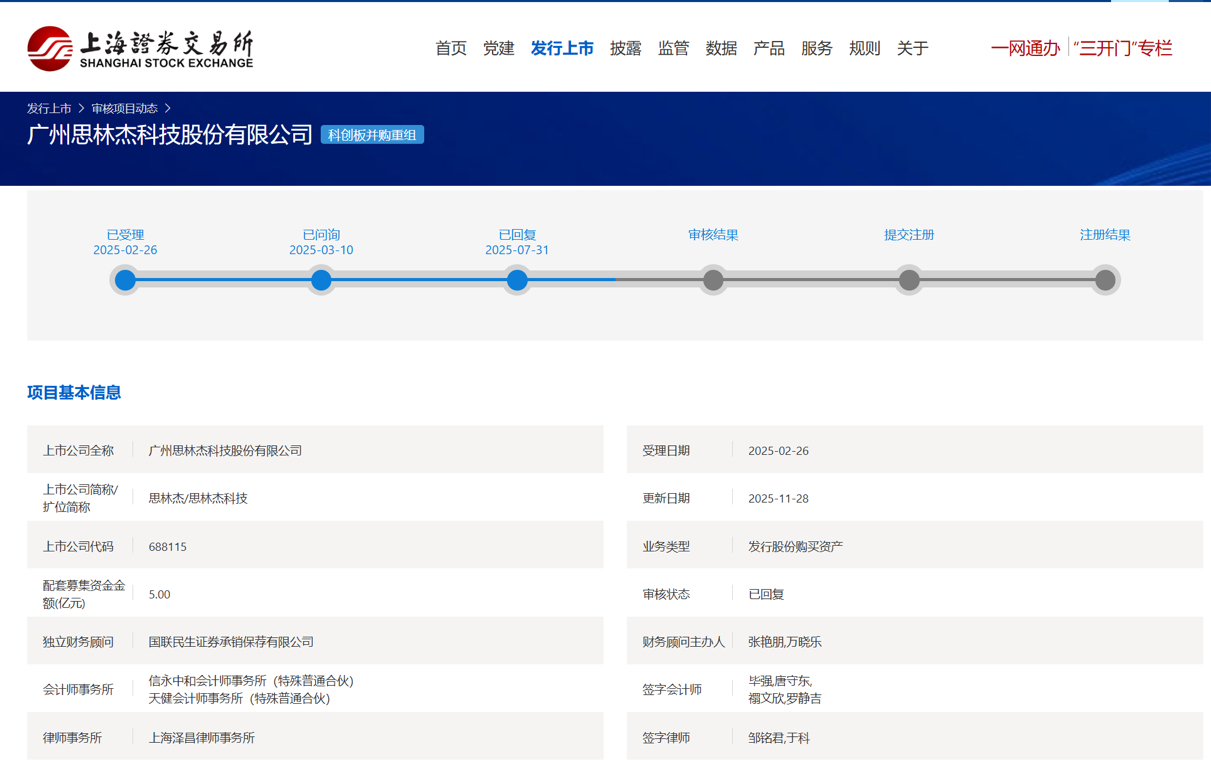This screenshot has height=768, width=1211.
Task: Open the 产品 menu item
Action: [769, 48]
